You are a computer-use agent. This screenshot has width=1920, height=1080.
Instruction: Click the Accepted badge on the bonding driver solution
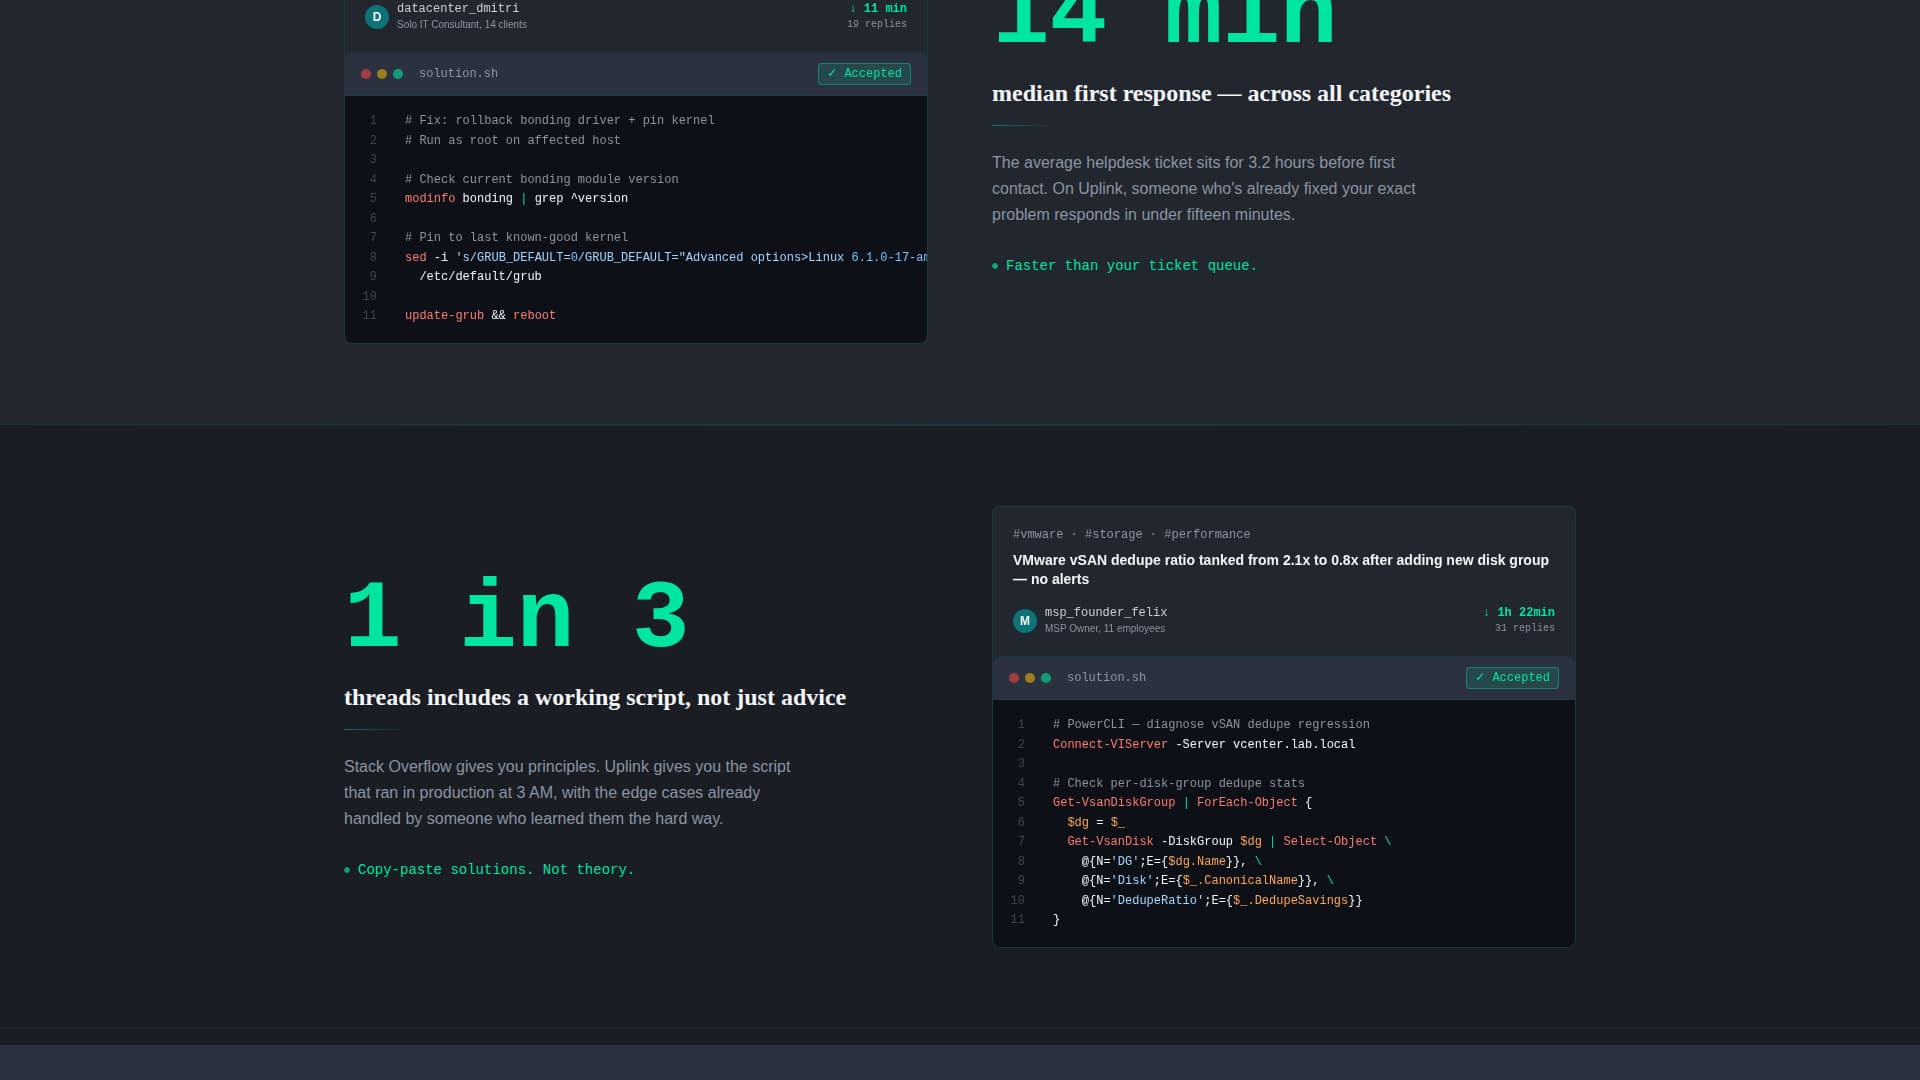[864, 73]
